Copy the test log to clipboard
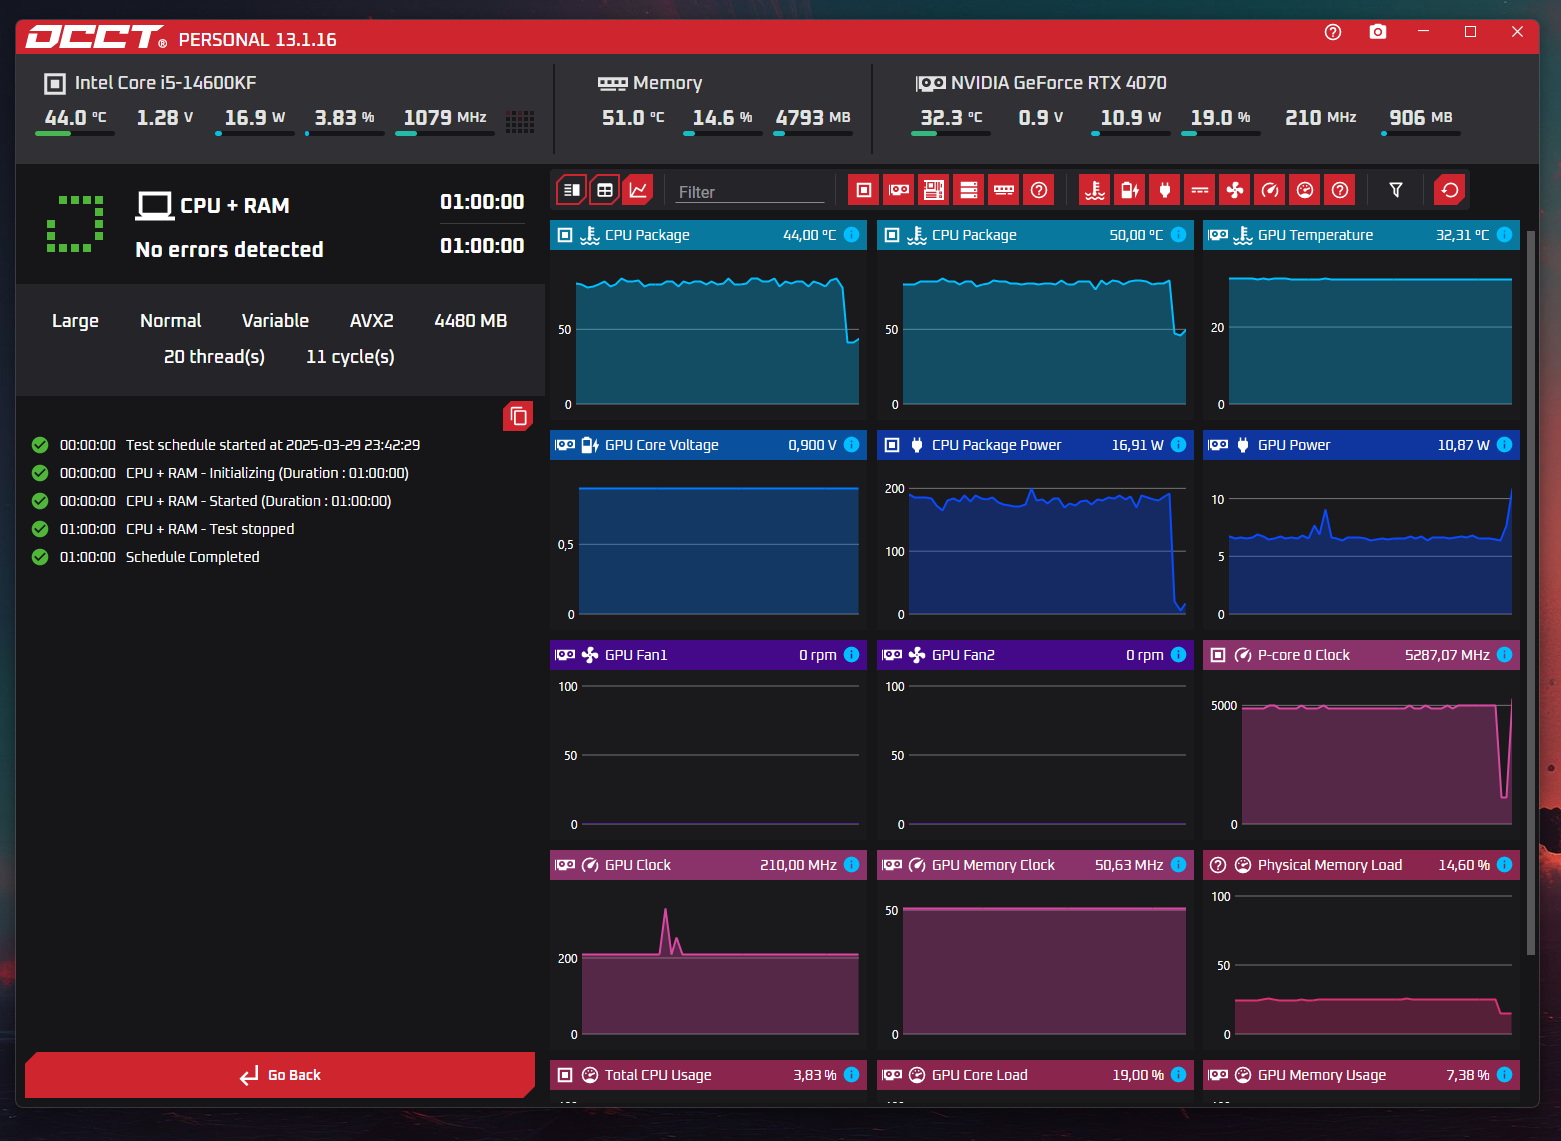The height and width of the screenshot is (1141, 1561). (x=518, y=416)
